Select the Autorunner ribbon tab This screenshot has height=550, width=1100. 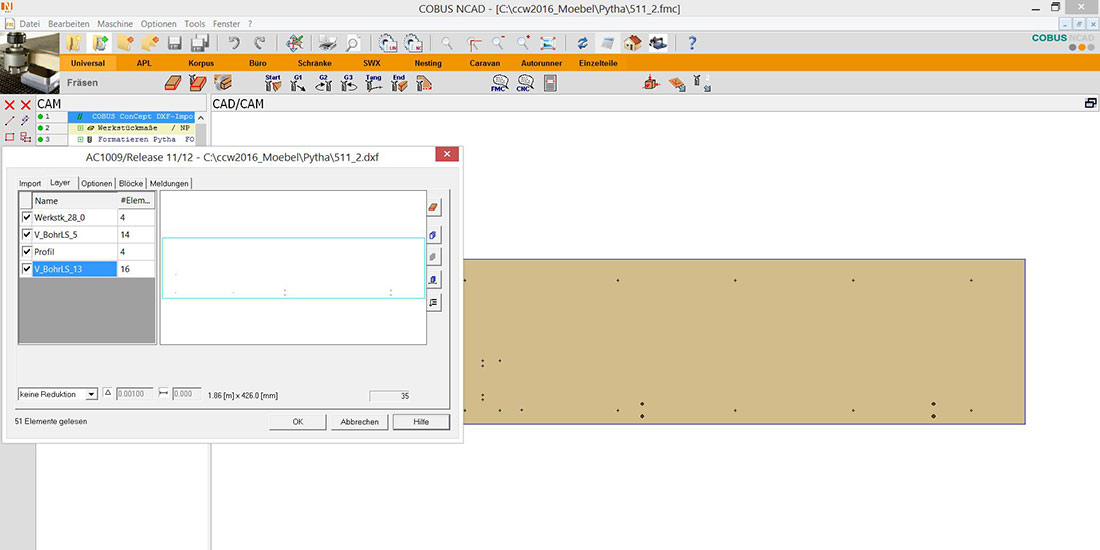(x=542, y=63)
